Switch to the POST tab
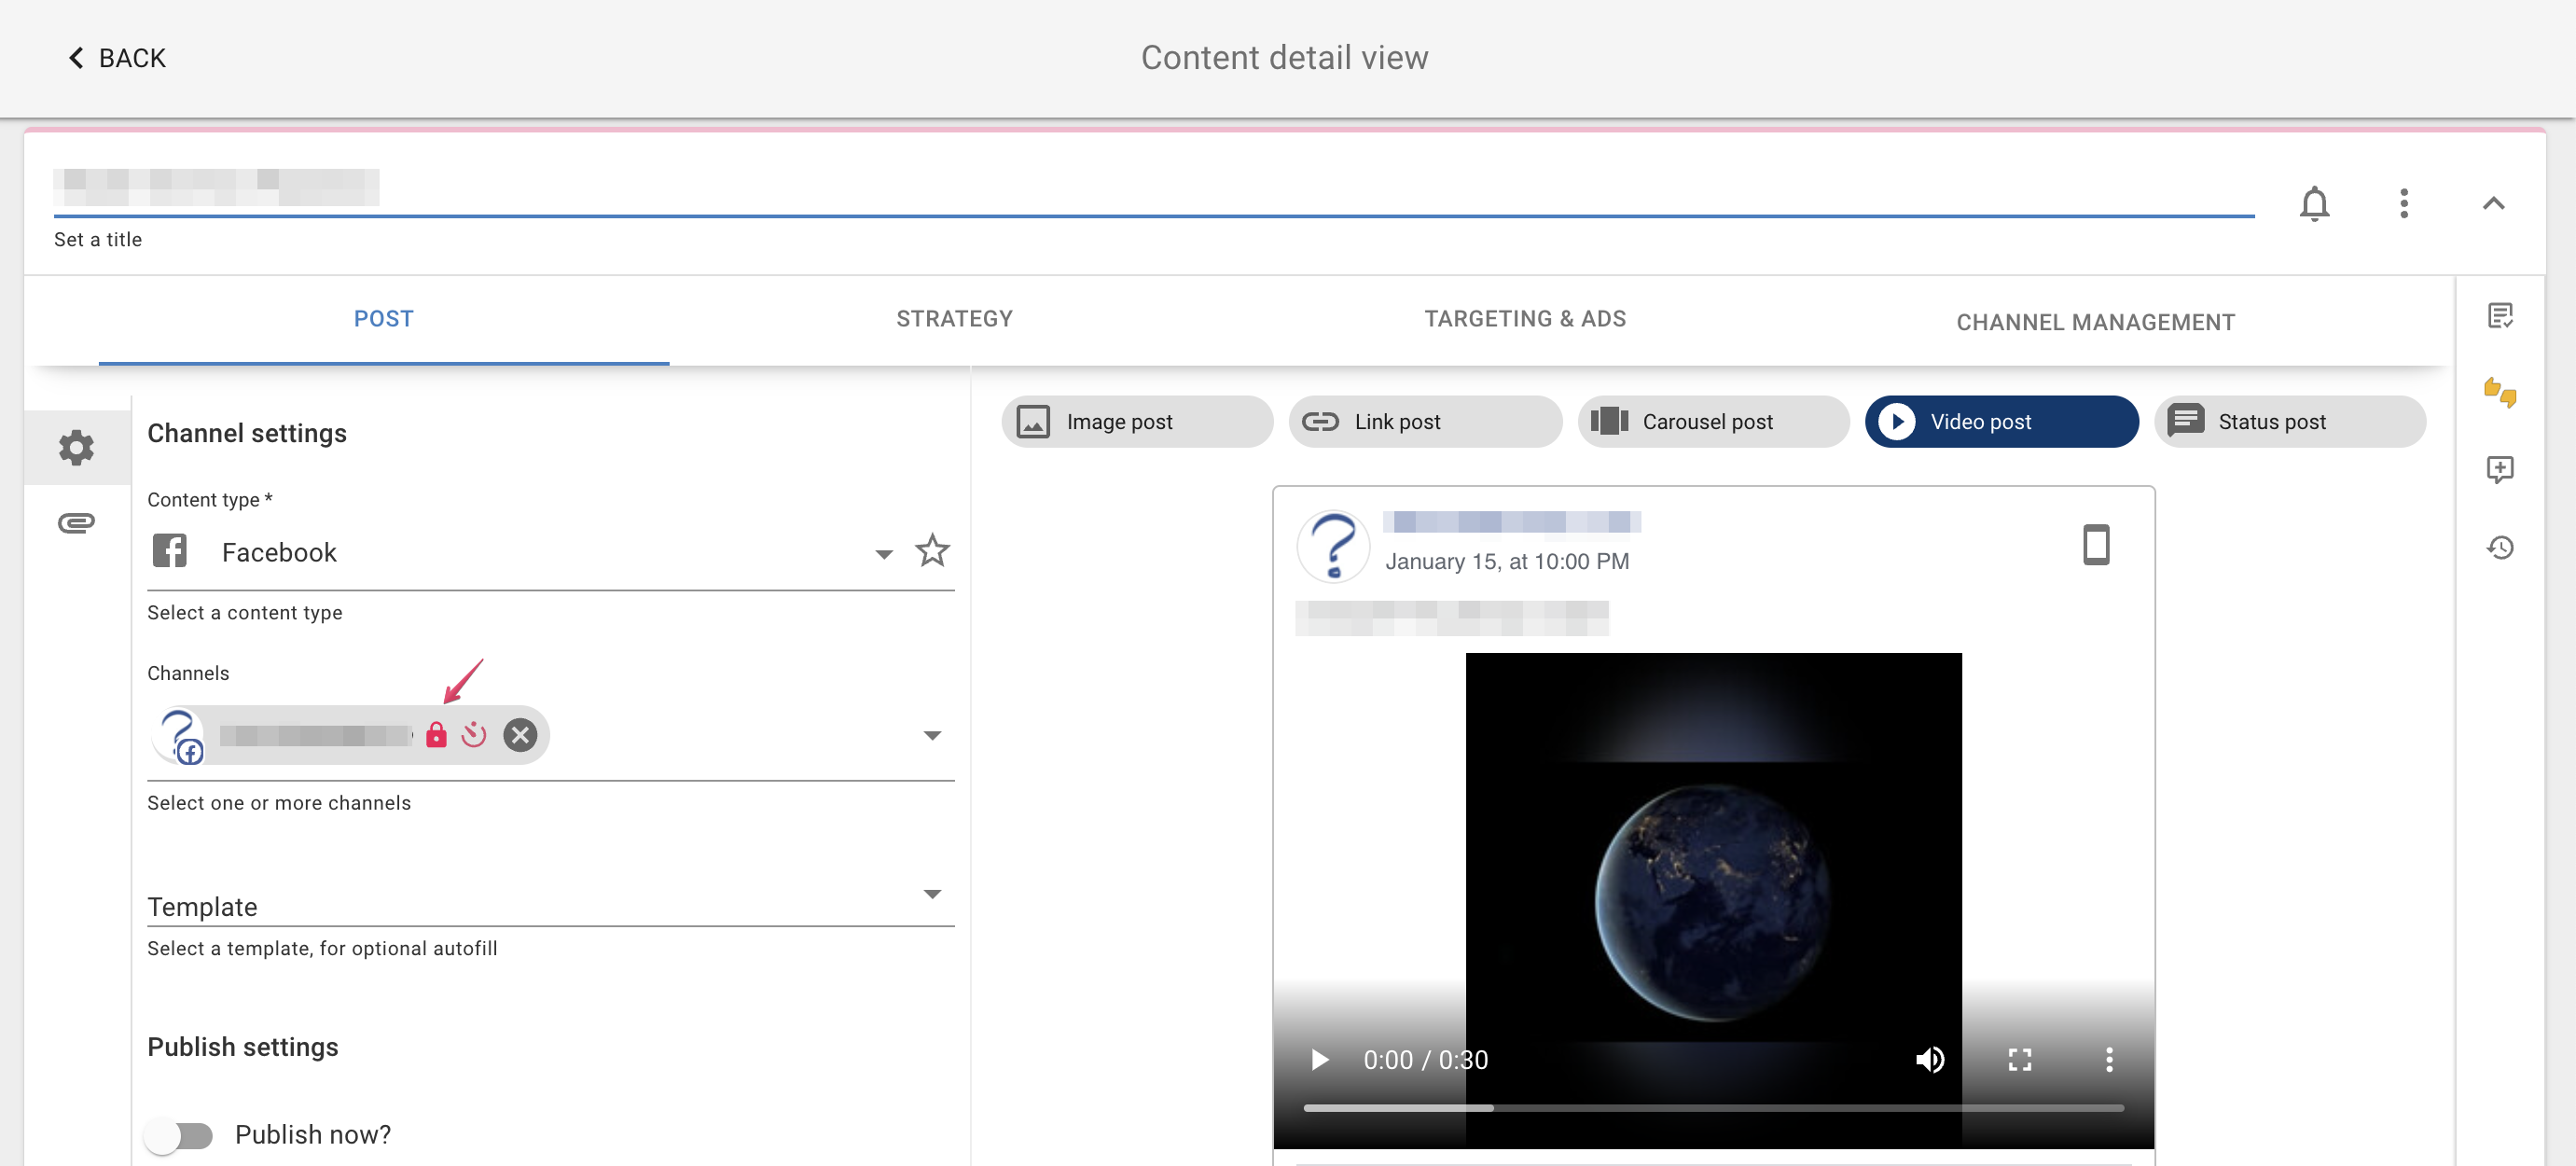2576x1166 pixels. 383,319
